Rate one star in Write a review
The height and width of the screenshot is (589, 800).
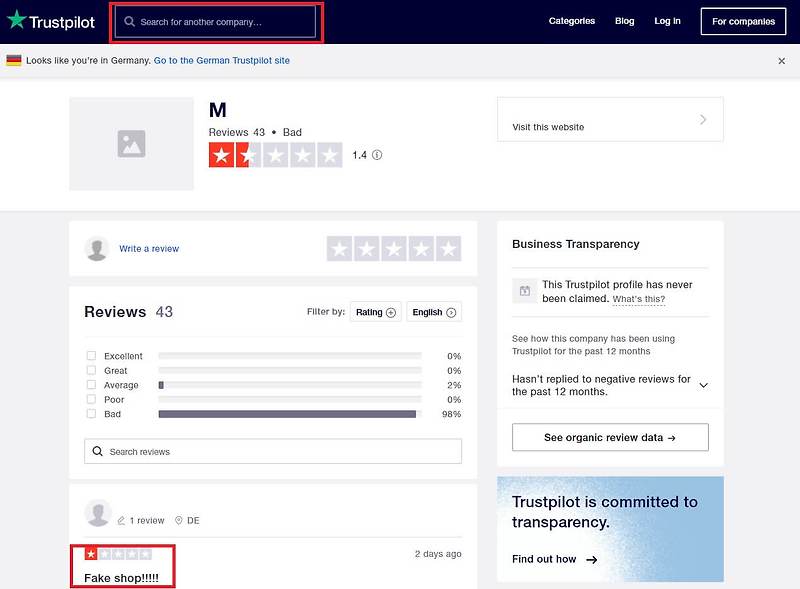point(339,249)
